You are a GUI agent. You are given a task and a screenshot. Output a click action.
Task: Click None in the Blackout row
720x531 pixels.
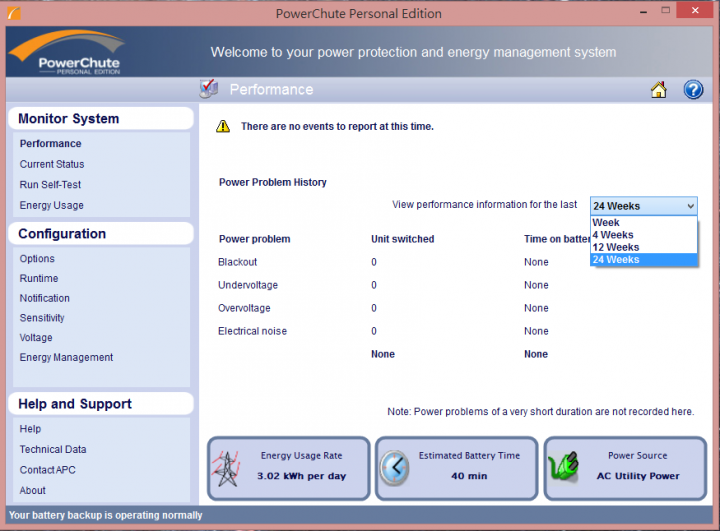pos(536,262)
